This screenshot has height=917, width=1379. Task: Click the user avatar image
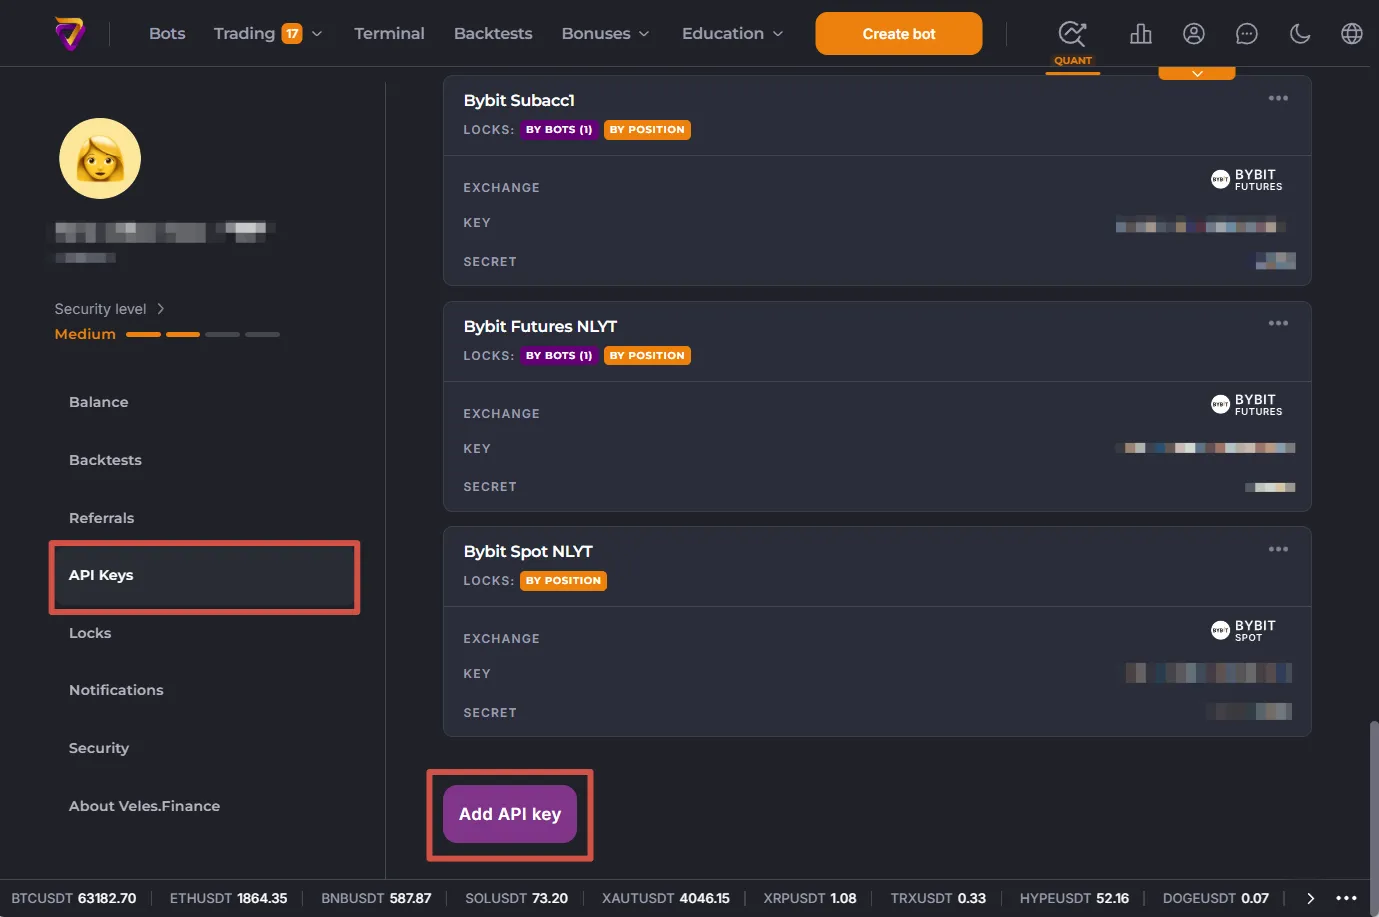100,158
